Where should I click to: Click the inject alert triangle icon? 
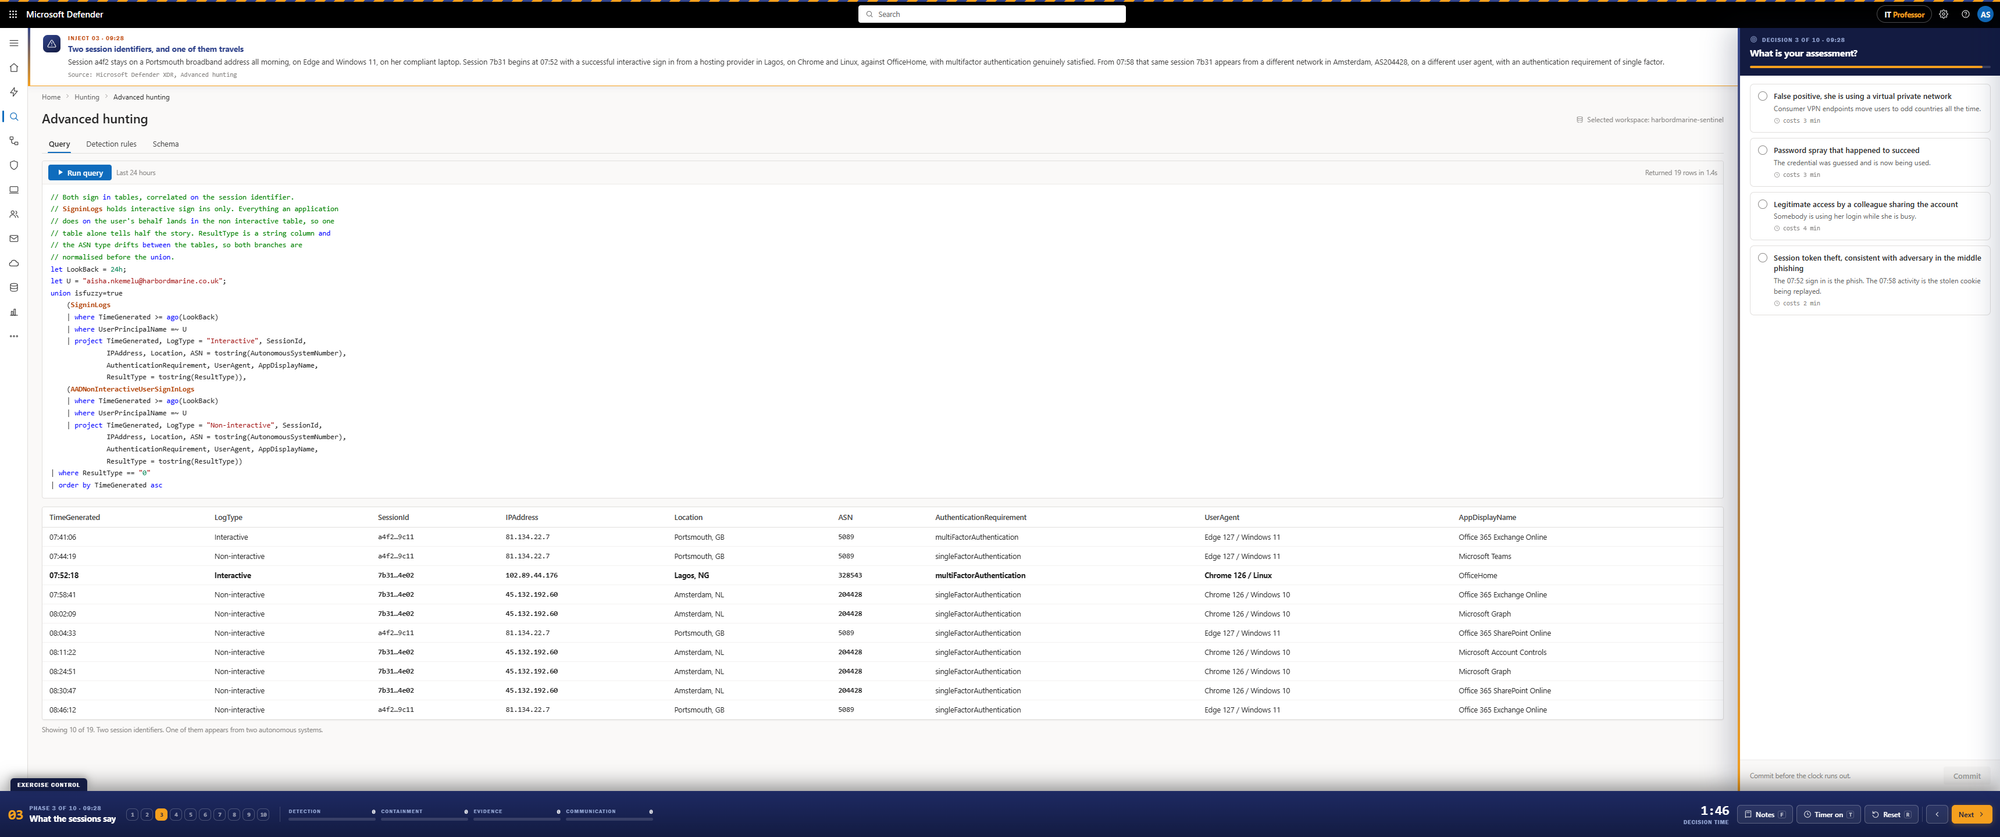(x=52, y=44)
